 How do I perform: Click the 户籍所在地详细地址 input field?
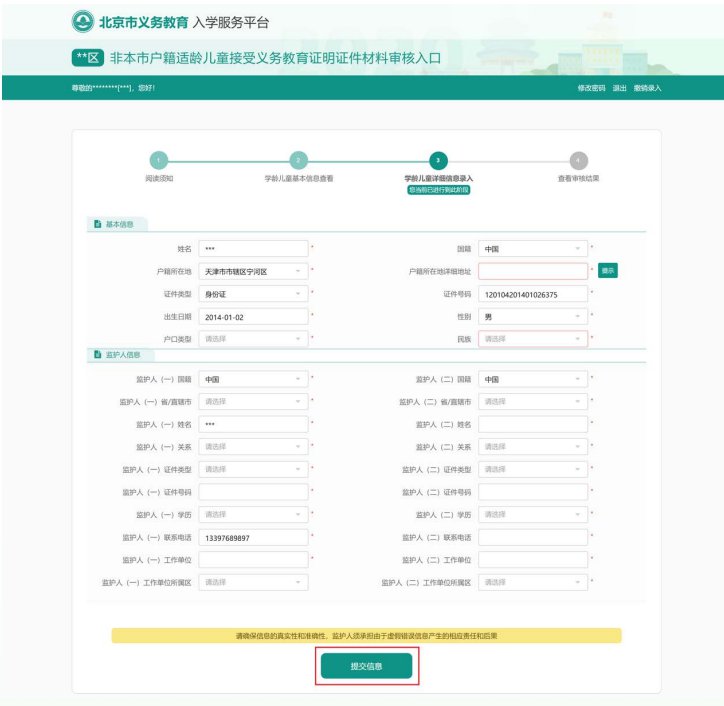click(x=533, y=272)
